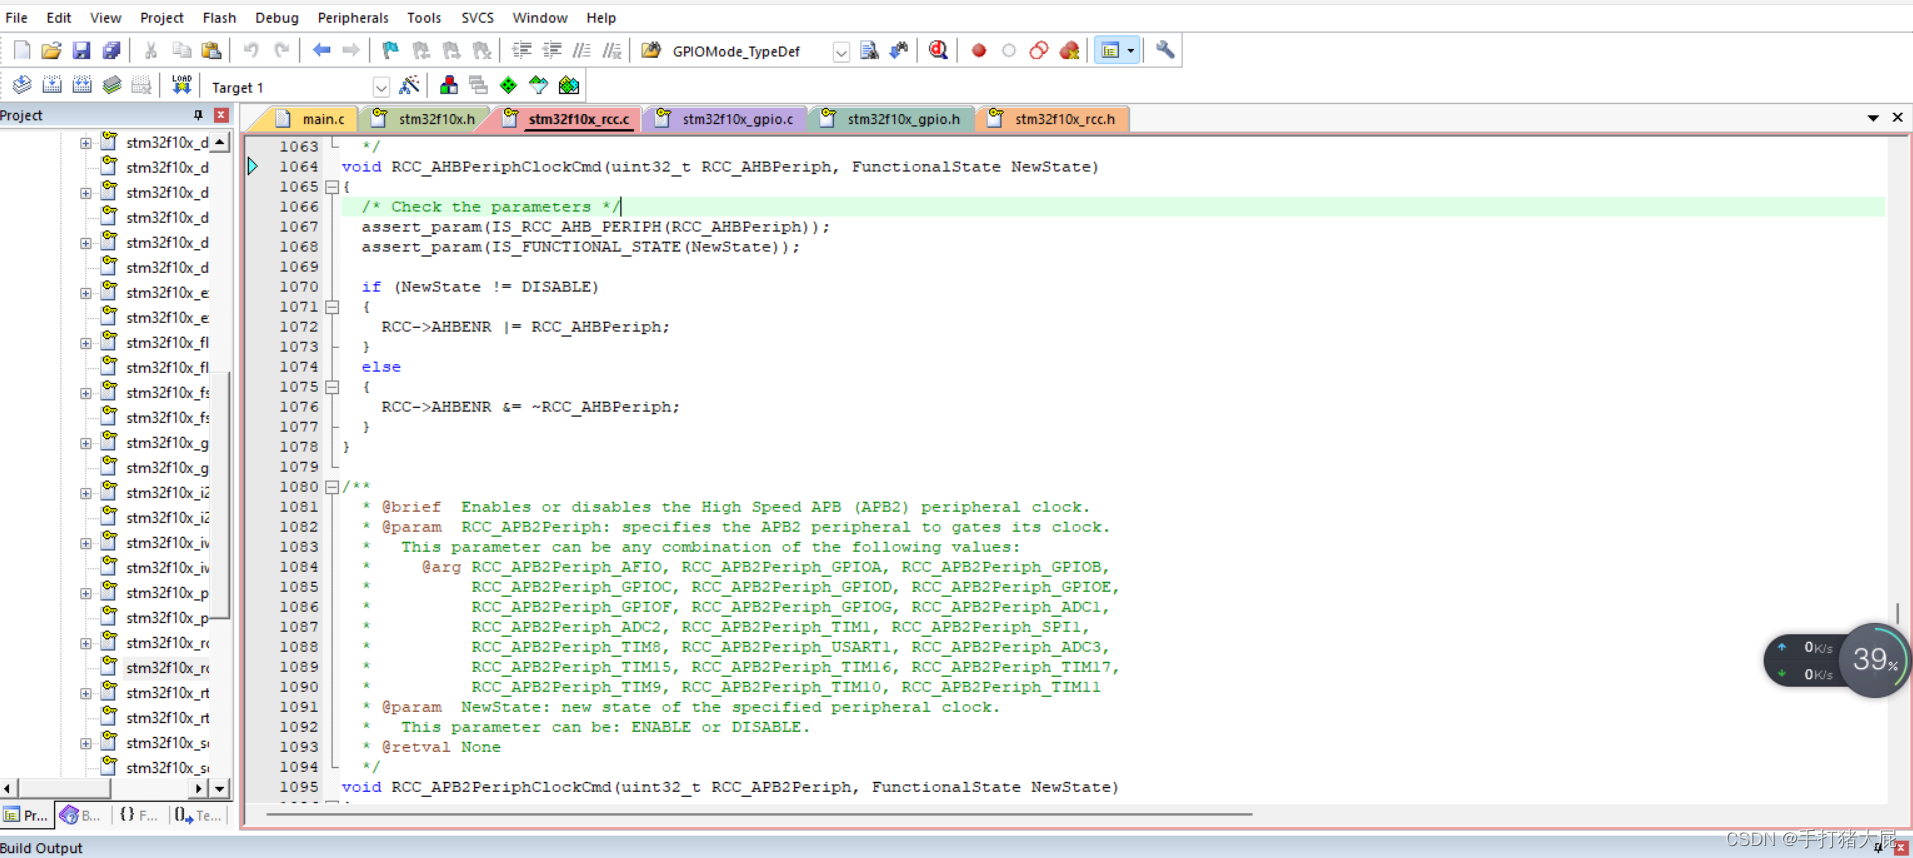Kill all breakpoints icon
The image size is (1913, 858).
(1069, 50)
